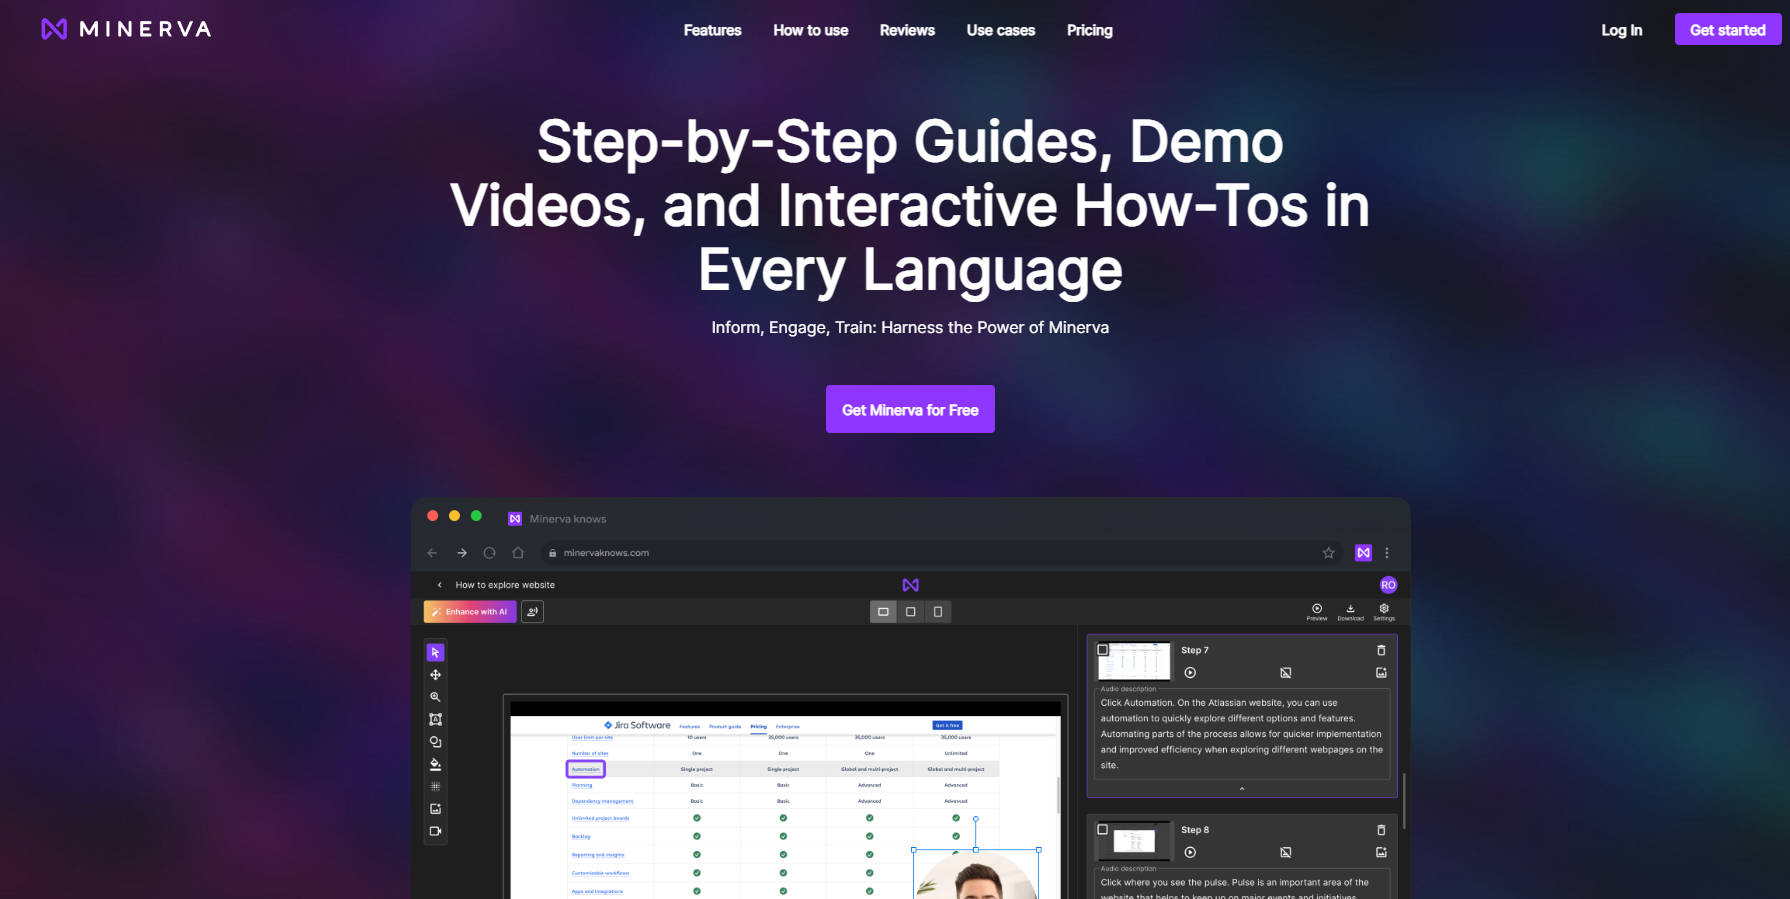Open the browser three-dot menu
Screen dimensions: 1790x899
pyautogui.click(x=1387, y=553)
